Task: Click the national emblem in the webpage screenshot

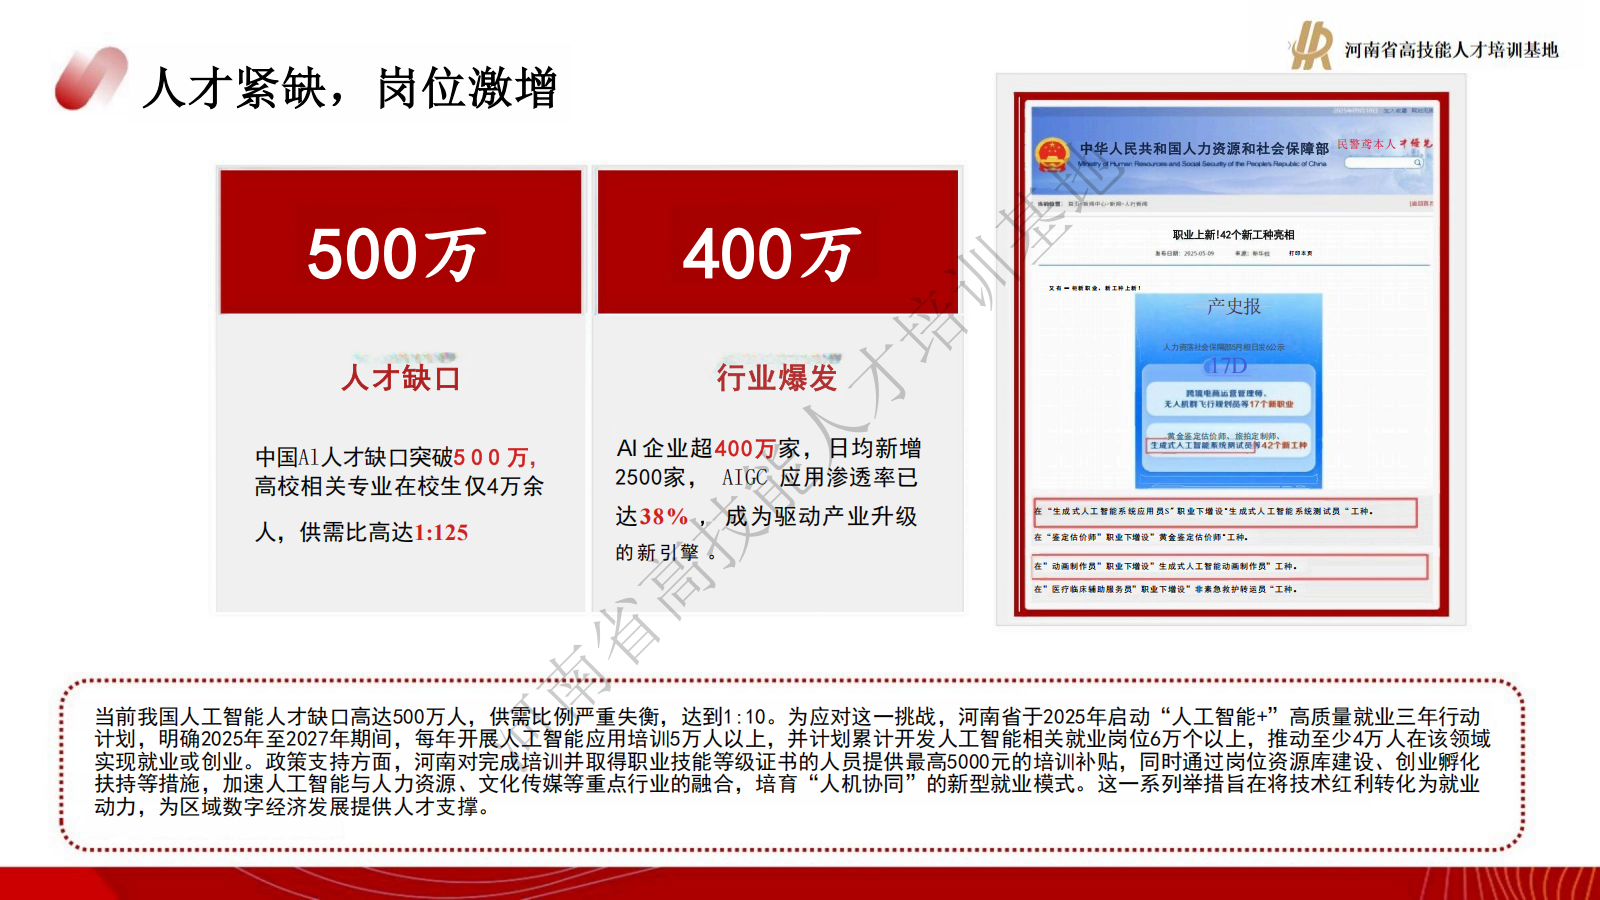Action: pos(1052,156)
